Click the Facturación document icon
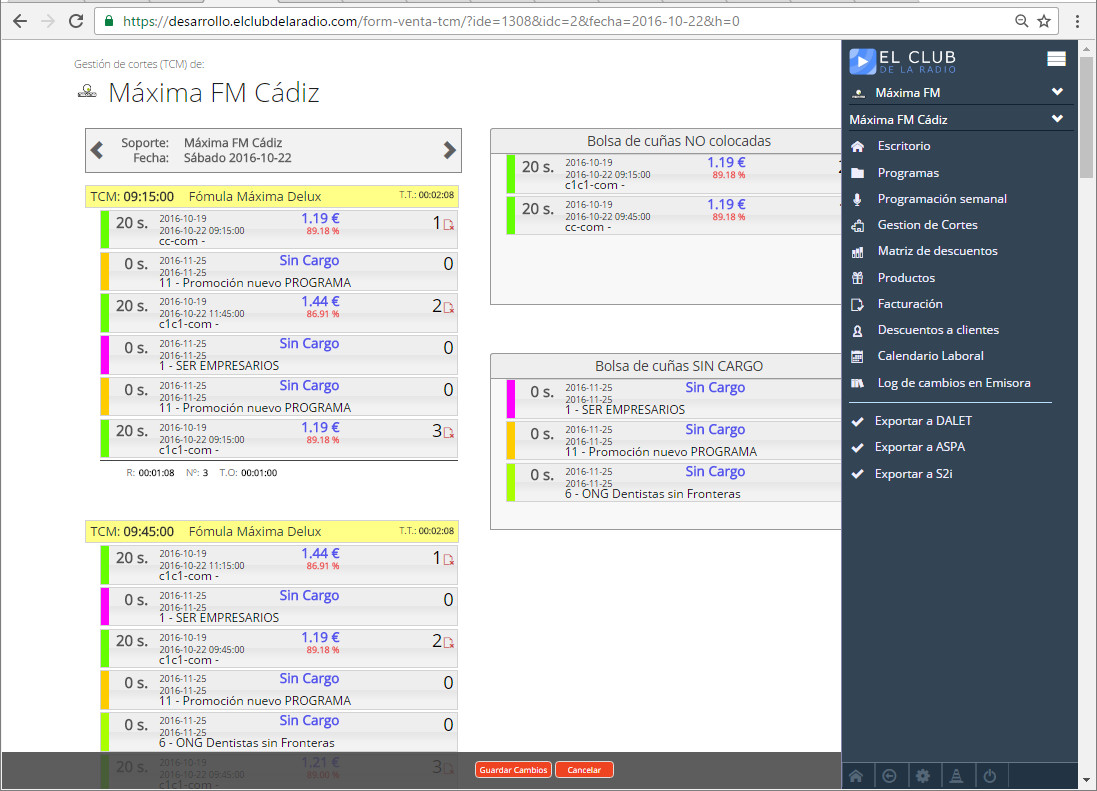Screen dimensions: 1097x791 point(857,304)
